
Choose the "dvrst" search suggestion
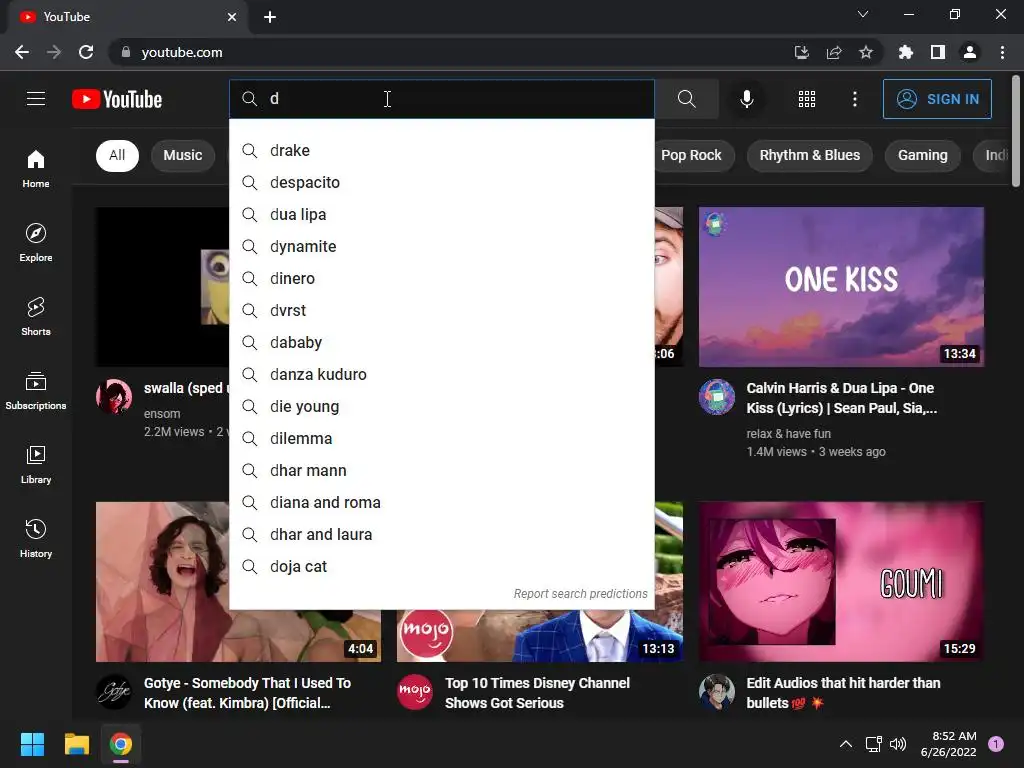[x=442, y=310]
